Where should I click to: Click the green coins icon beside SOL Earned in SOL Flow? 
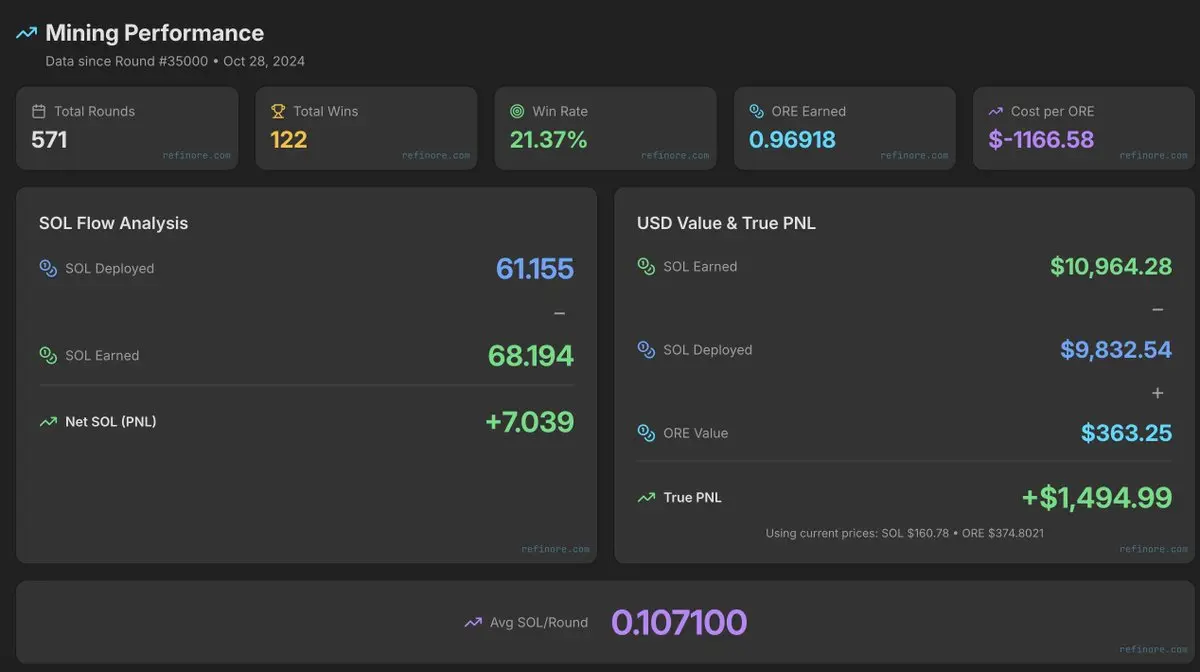pos(48,355)
